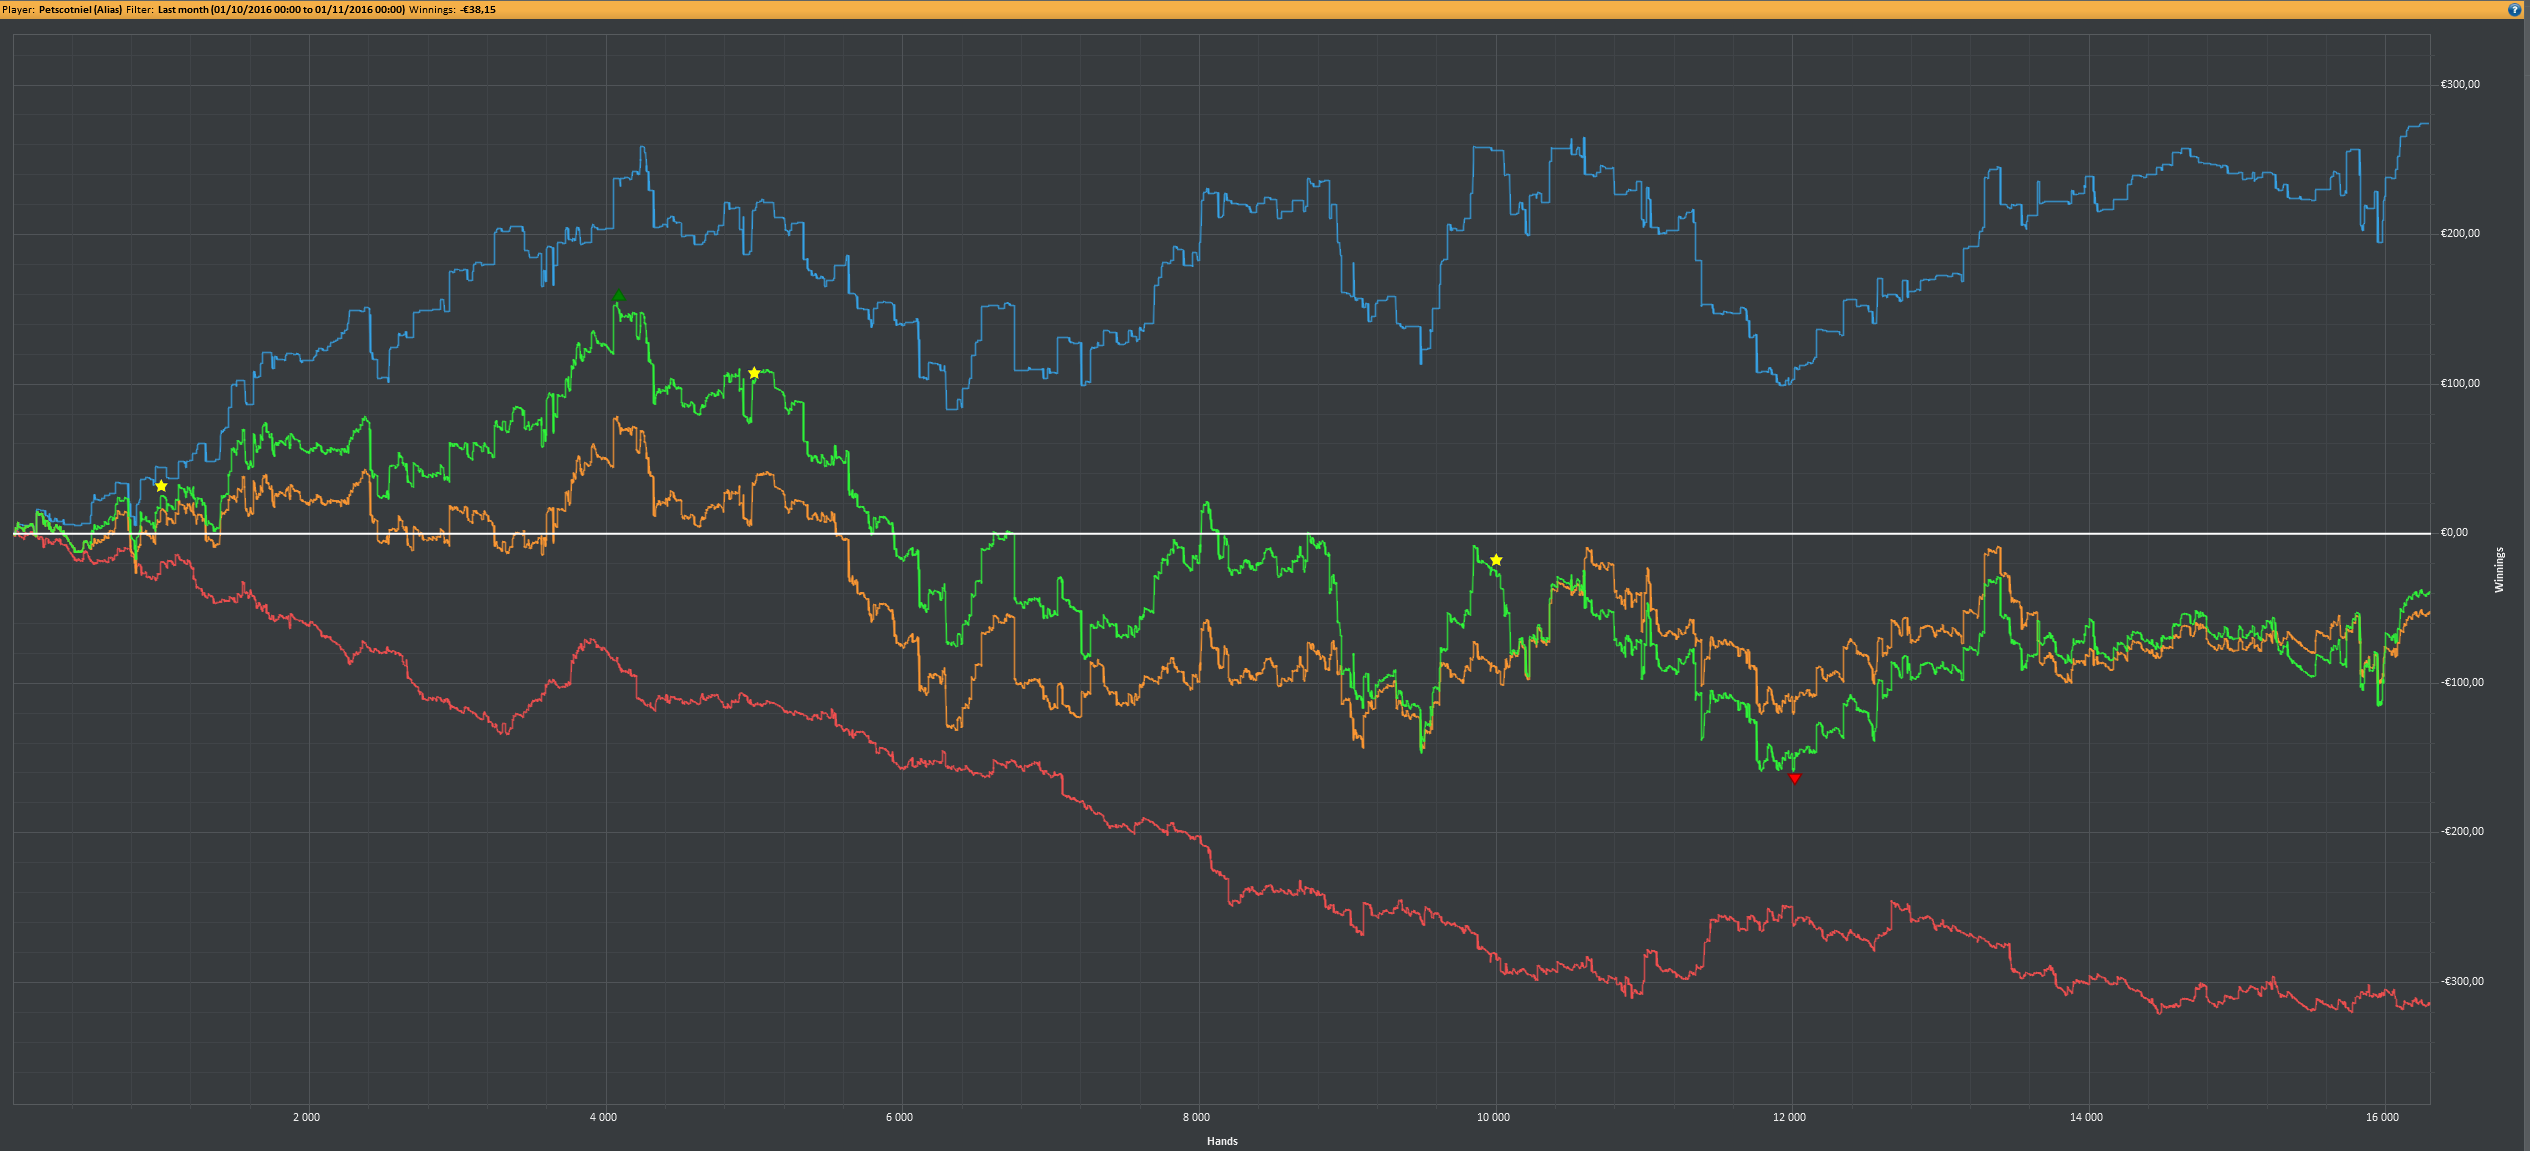Viewport: 2530px width, 1151px height.
Task: Click the yellow star near 1 000 hands
Action: [x=161, y=486]
